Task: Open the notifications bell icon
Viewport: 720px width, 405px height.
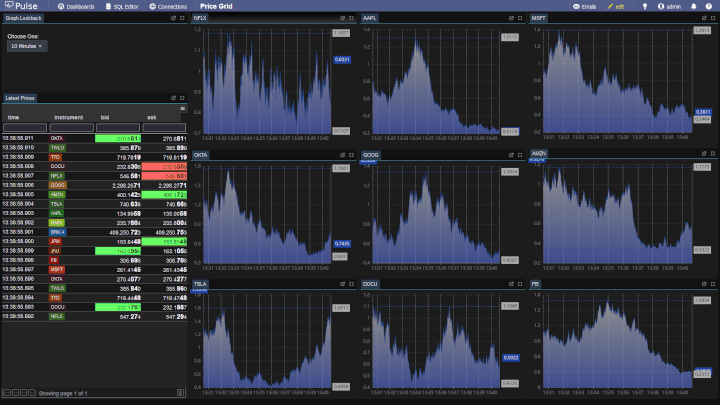Action: click(694, 6)
